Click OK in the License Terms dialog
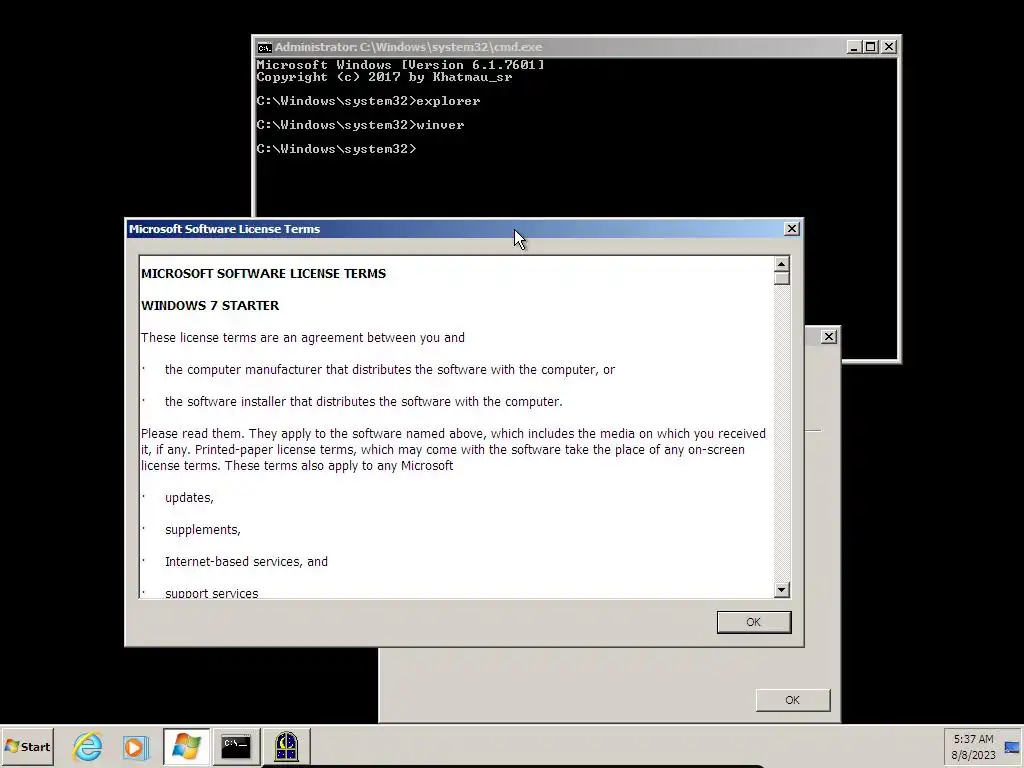 click(754, 622)
